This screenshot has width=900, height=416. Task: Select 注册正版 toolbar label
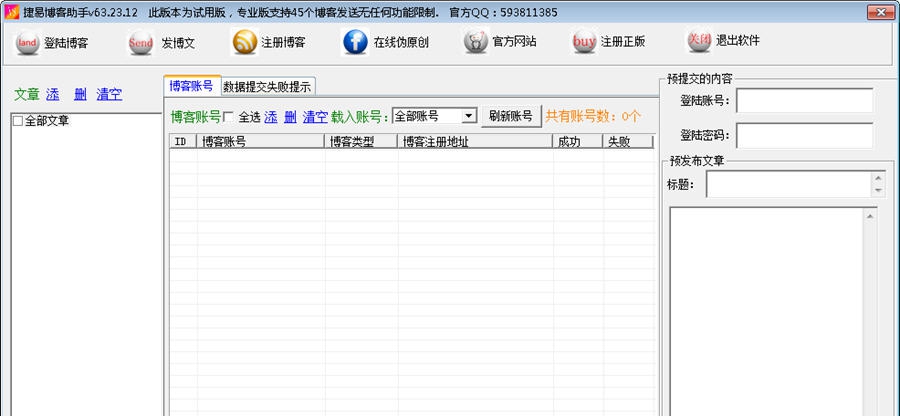pos(623,41)
